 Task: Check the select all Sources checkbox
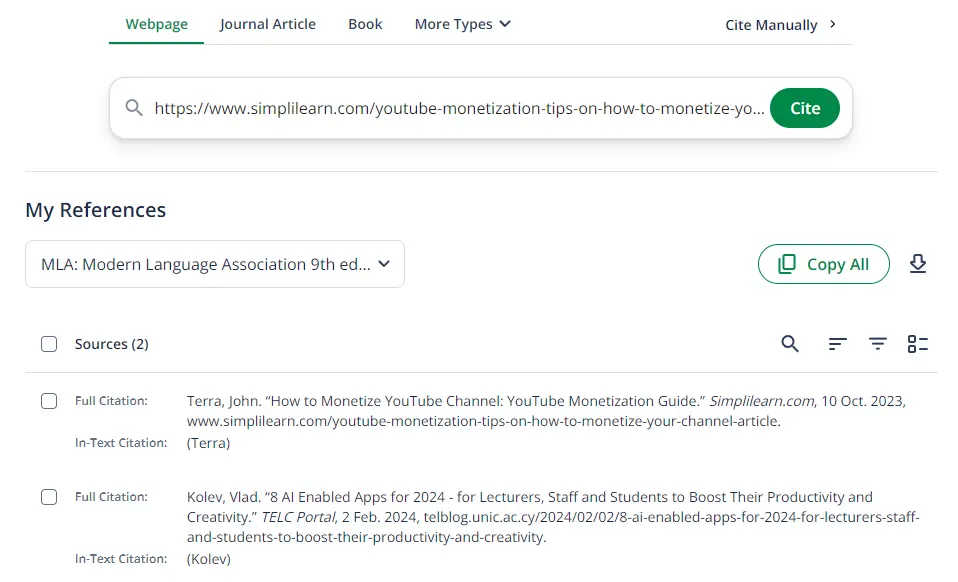pyautogui.click(x=49, y=344)
